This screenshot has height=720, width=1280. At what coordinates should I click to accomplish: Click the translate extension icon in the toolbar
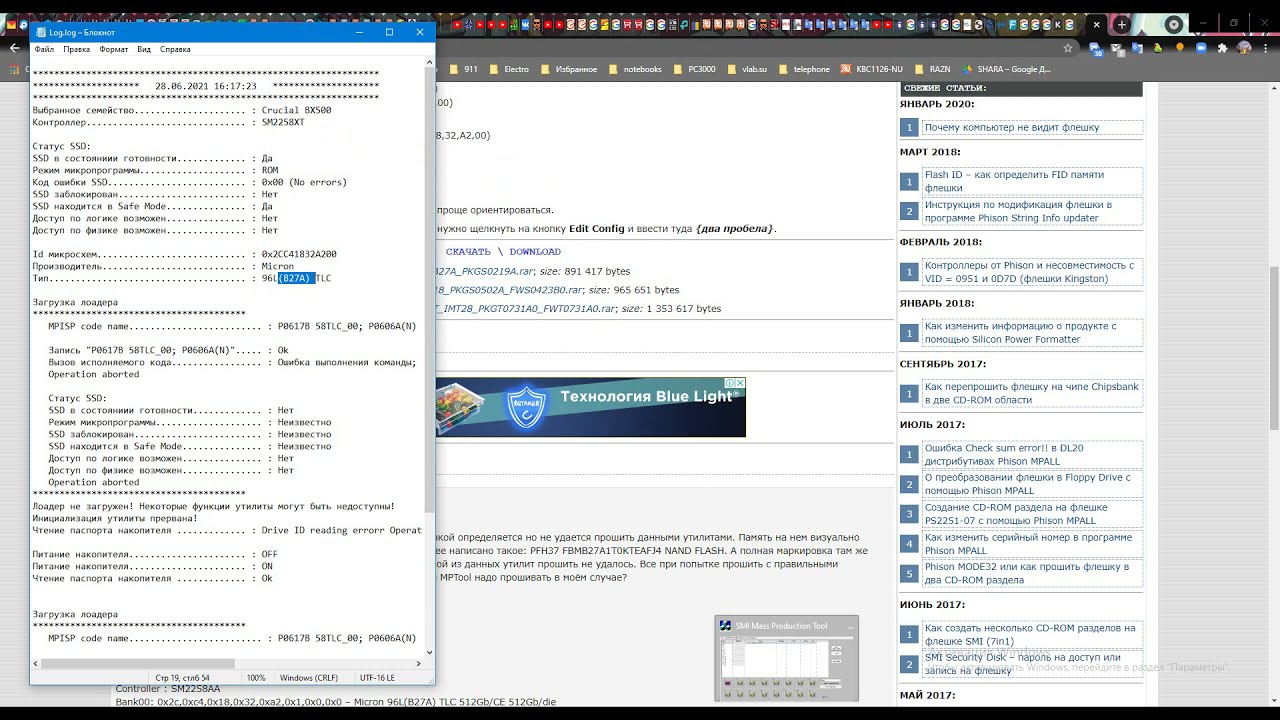[x=1137, y=47]
